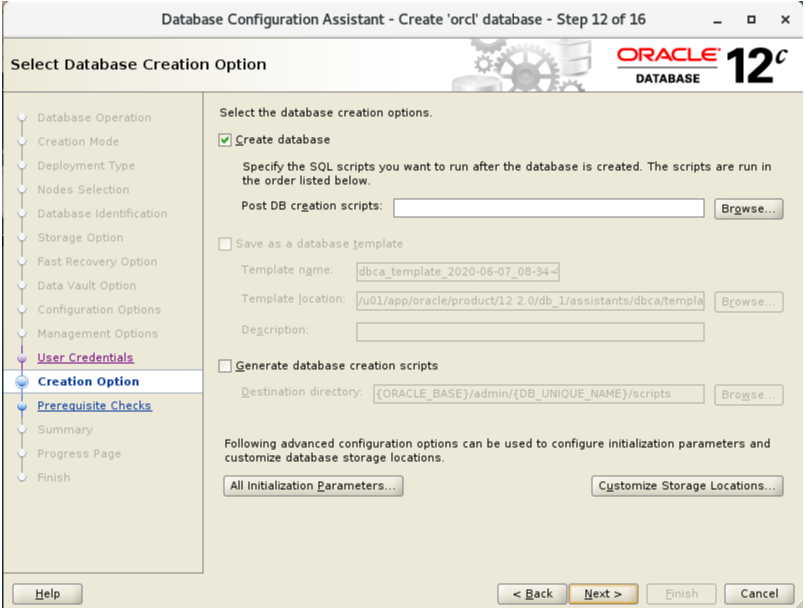Viewport: 806px width, 610px height.
Task: Click the Management Options step
Action: point(98,334)
